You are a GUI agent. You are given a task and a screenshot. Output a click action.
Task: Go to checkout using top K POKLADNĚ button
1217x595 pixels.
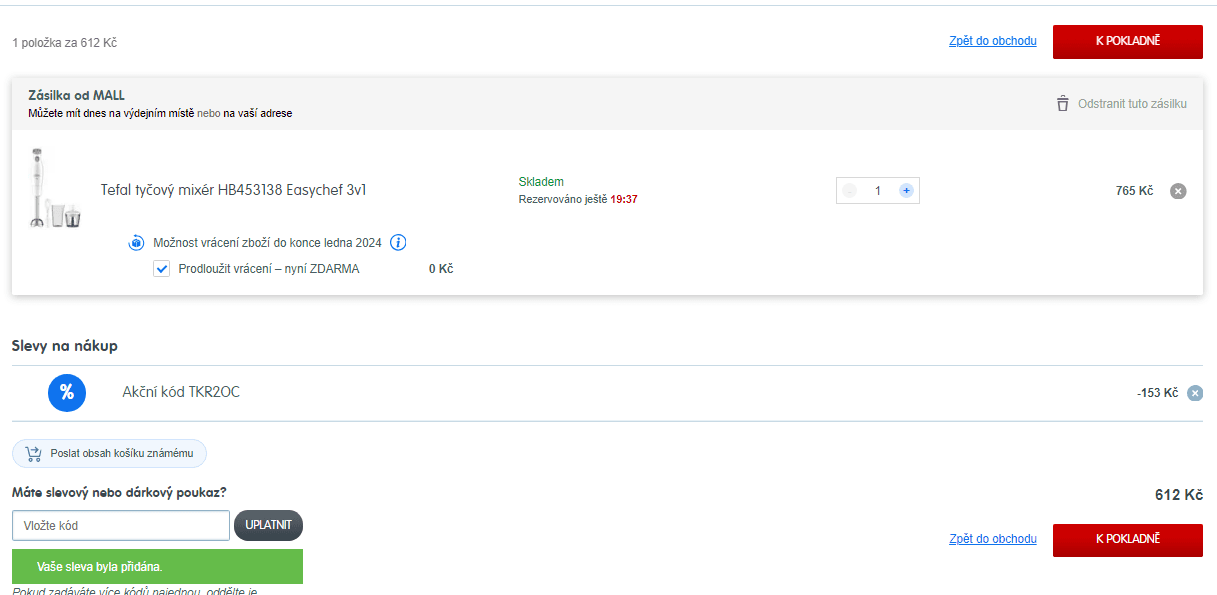pyautogui.click(x=1128, y=41)
